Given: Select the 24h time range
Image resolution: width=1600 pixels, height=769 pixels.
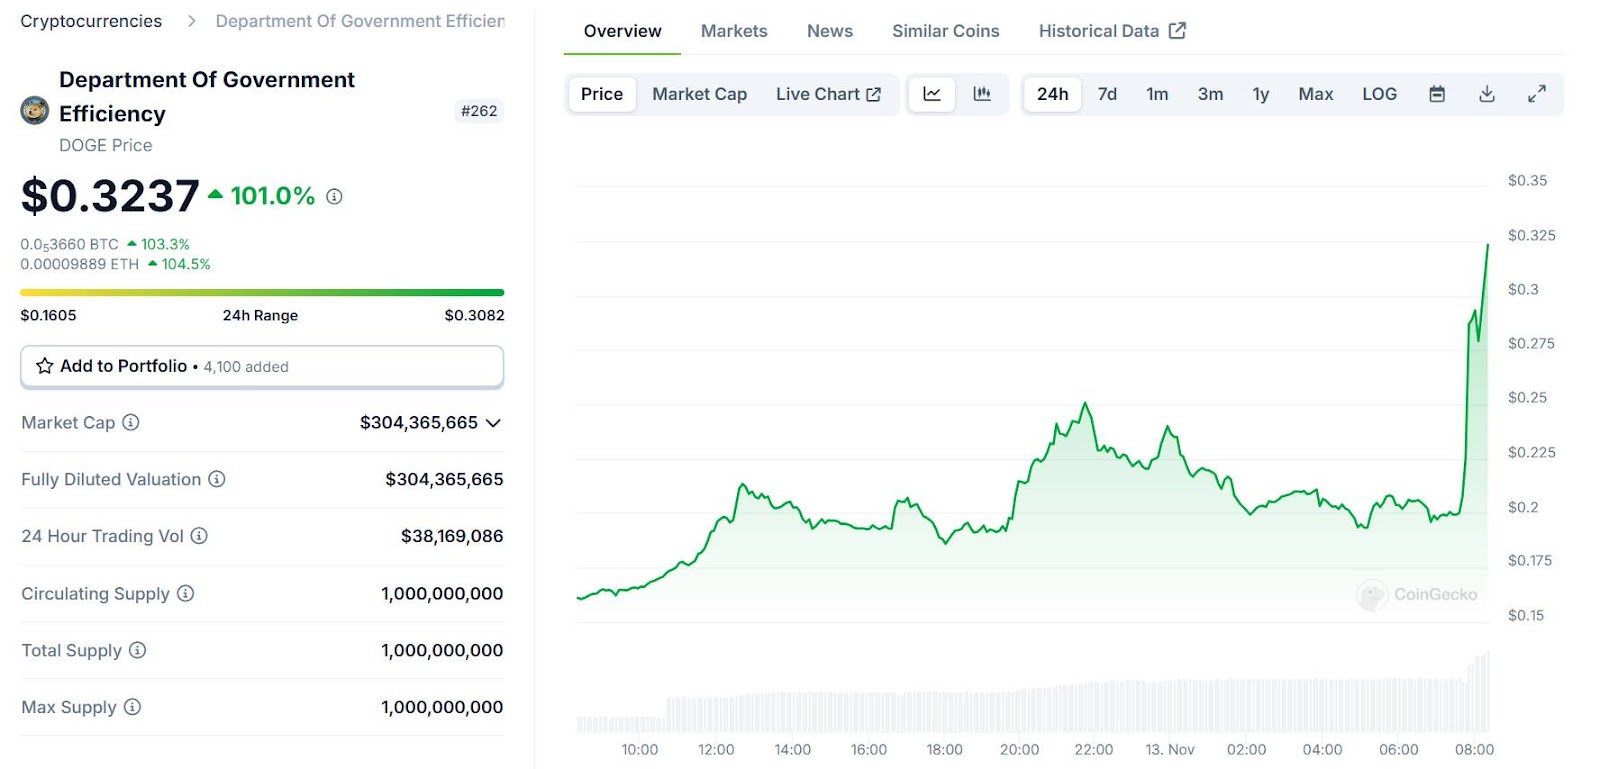Looking at the screenshot, I should pyautogui.click(x=1053, y=94).
